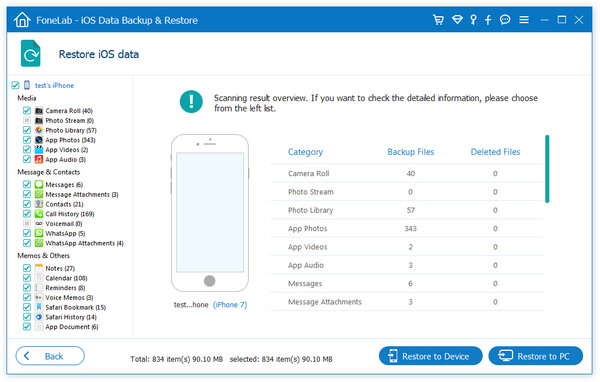Open Safari Bookmark (15) list item
The image size is (600, 382).
[76, 307]
